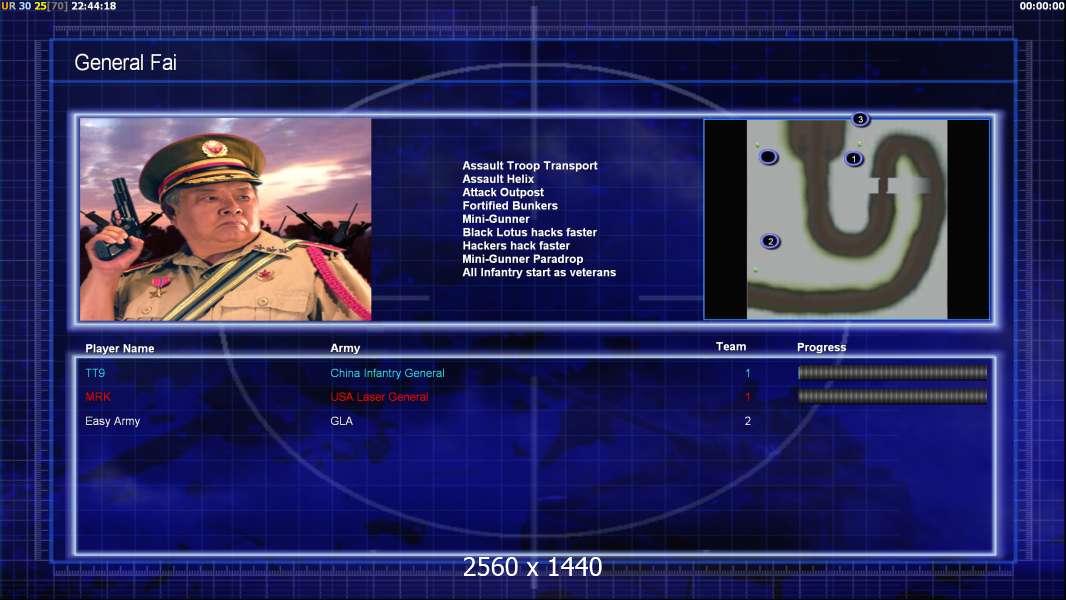The height and width of the screenshot is (600, 1066).
Task: Click MRK loading progress bar
Action: tap(892, 396)
